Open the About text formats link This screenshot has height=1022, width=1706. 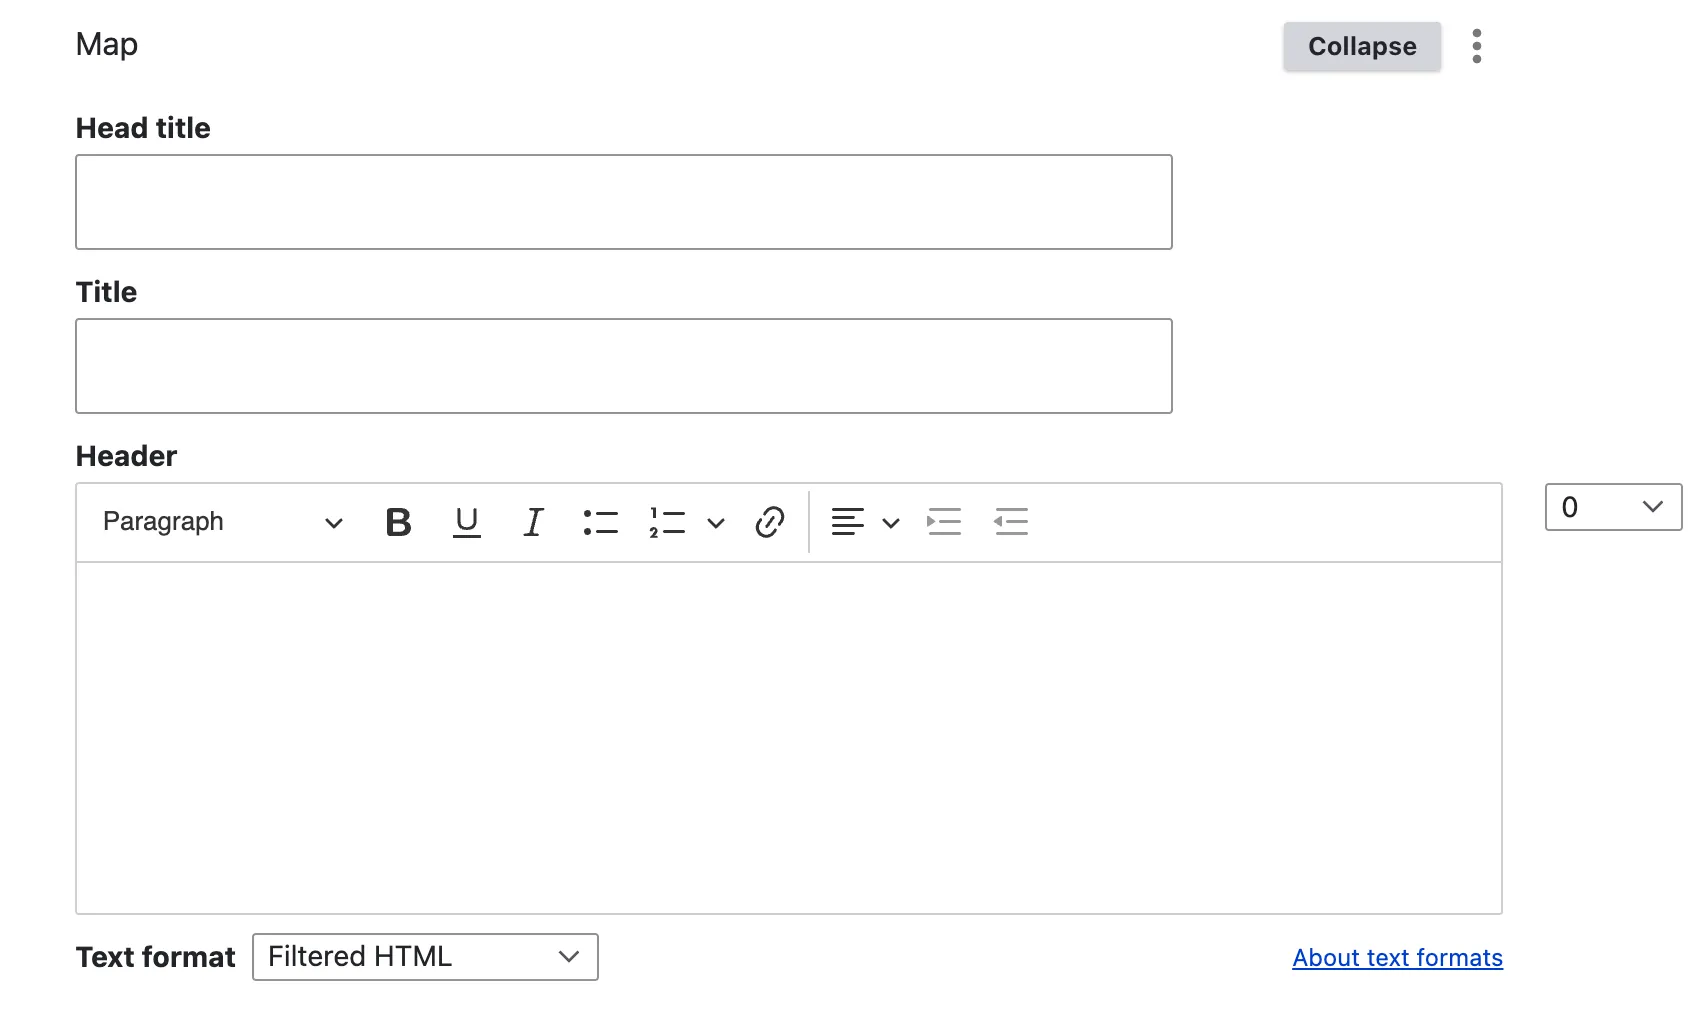(x=1397, y=958)
